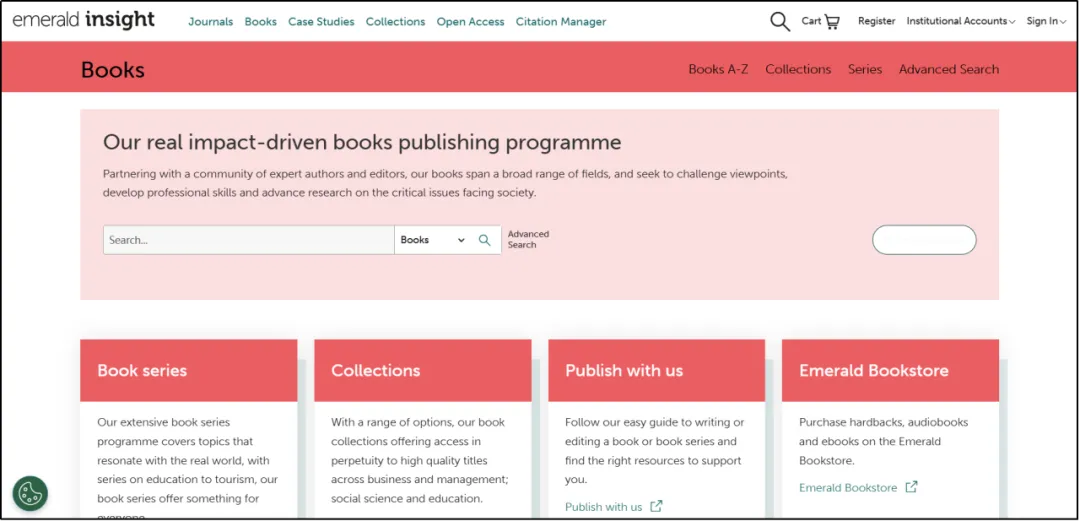The height and width of the screenshot is (521, 1080).
Task: Expand the Institutional Accounts dropdown
Action: click(x=961, y=21)
